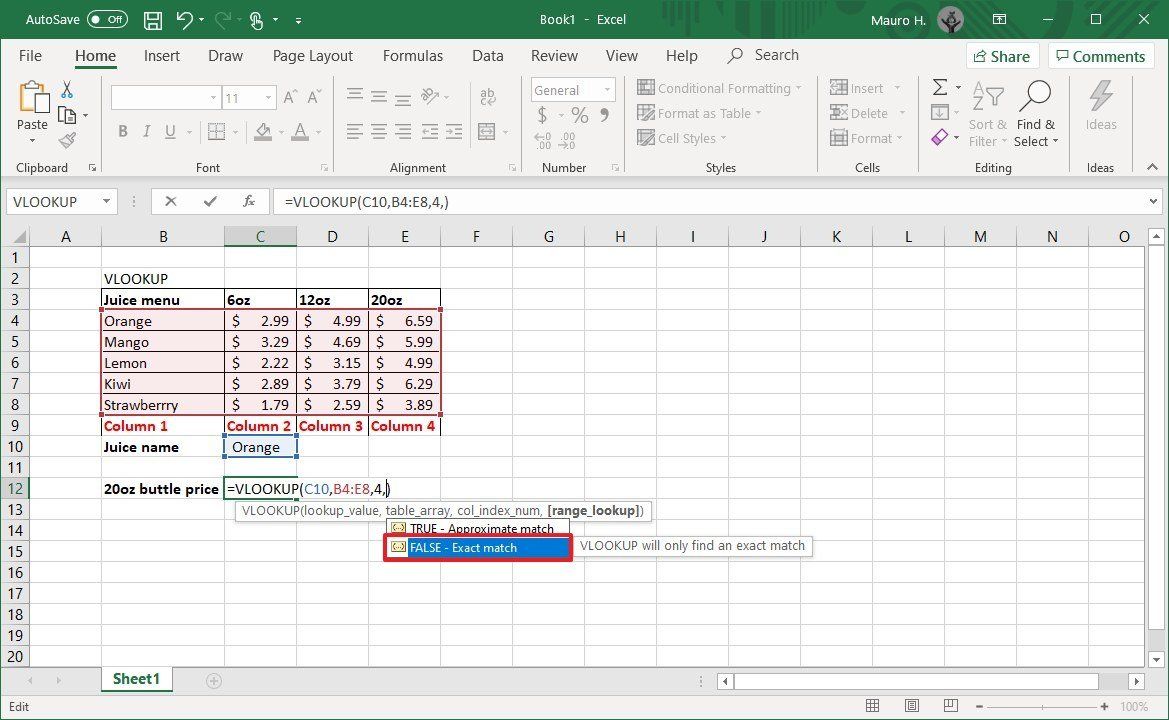Screen dimensions: 1169x720
Task: Open the AutoSum function
Action: click(x=937, y=87)
